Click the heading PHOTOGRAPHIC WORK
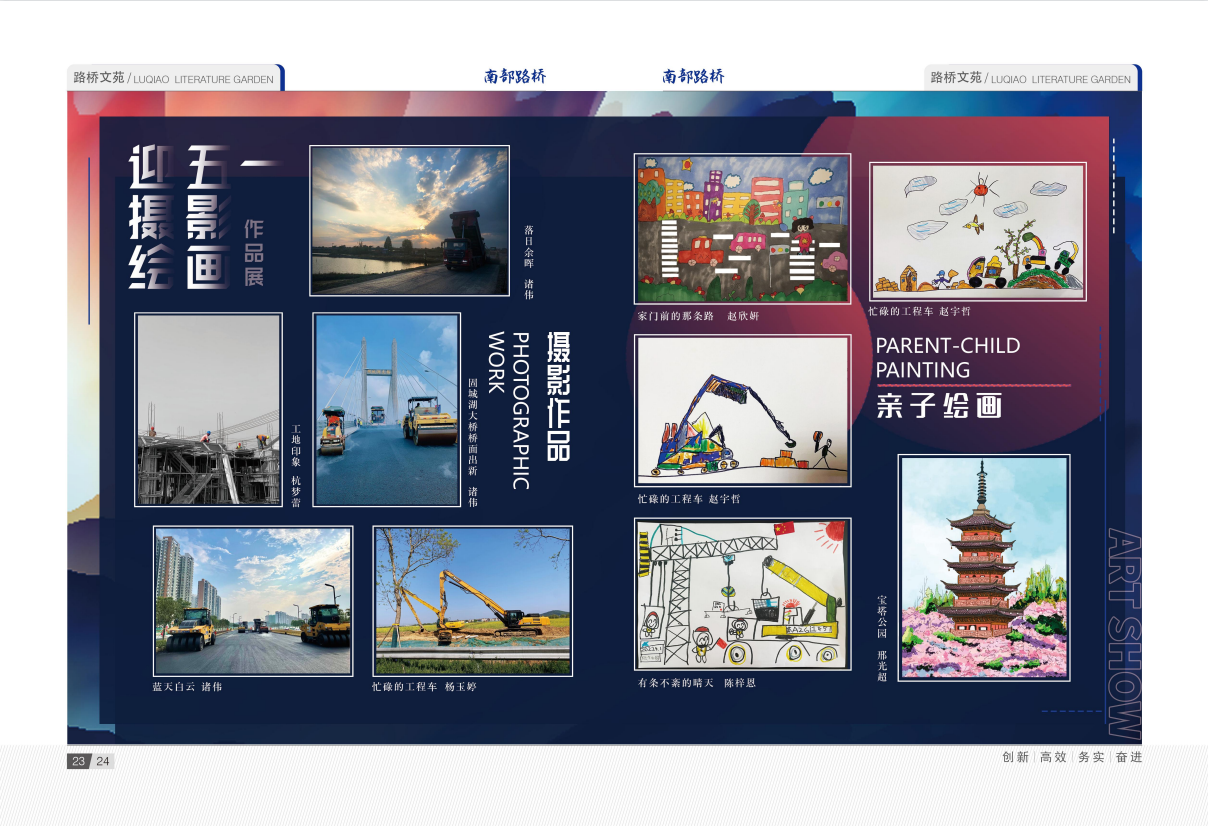The image size is (1208, 826). pyautogui.click(x=509, y=411)
